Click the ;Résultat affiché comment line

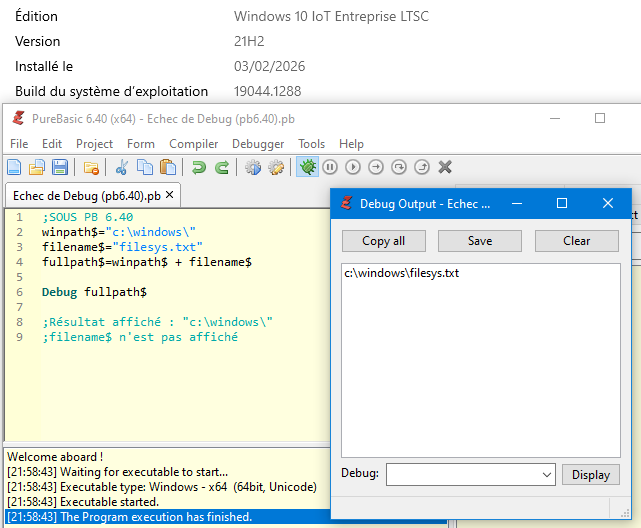tap(157, 322)
